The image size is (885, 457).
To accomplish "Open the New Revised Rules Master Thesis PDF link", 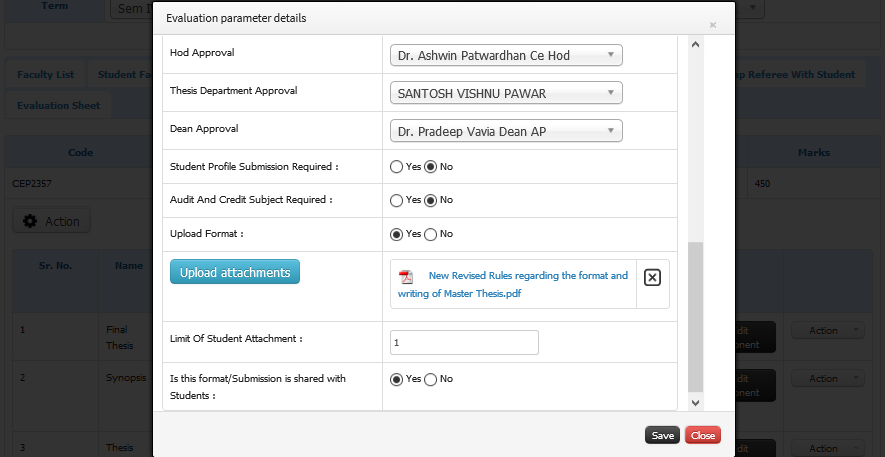I will [x=513, y=284].
